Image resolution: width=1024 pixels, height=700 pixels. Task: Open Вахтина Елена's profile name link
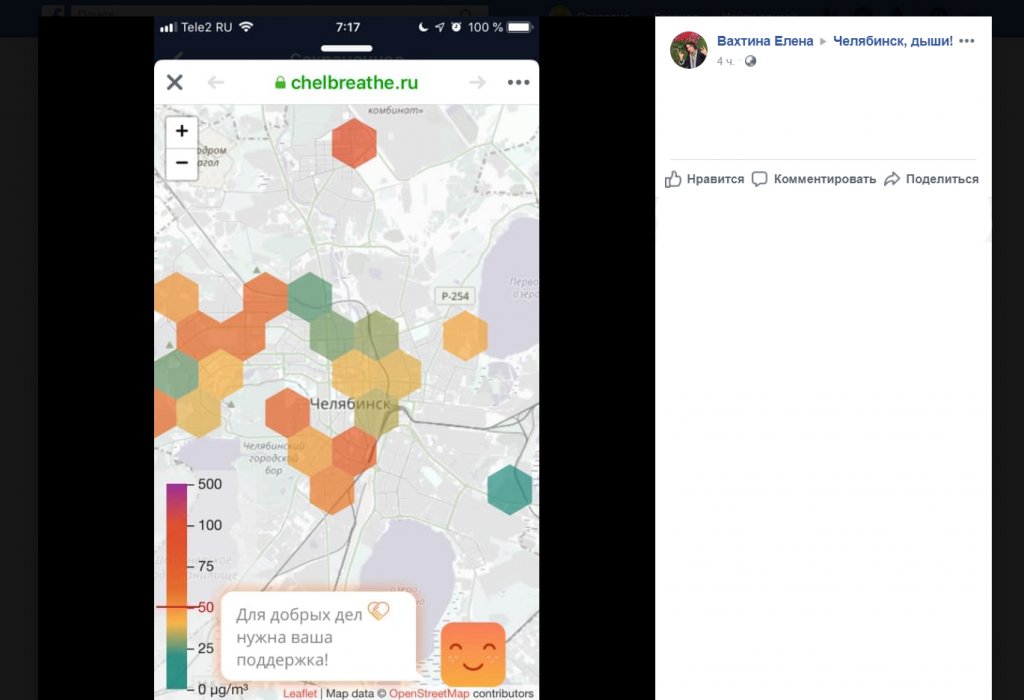pyautogui.click(x=765, y=41)
